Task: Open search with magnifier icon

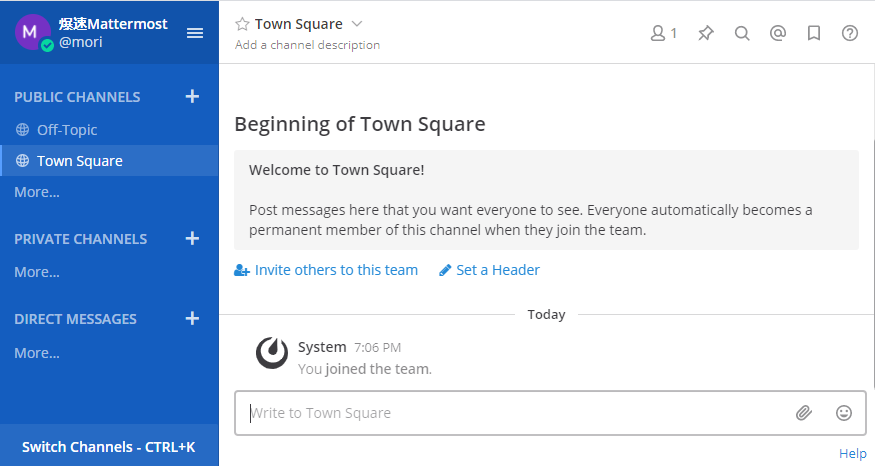Action: pyautogui.click(x=742, y=33)
